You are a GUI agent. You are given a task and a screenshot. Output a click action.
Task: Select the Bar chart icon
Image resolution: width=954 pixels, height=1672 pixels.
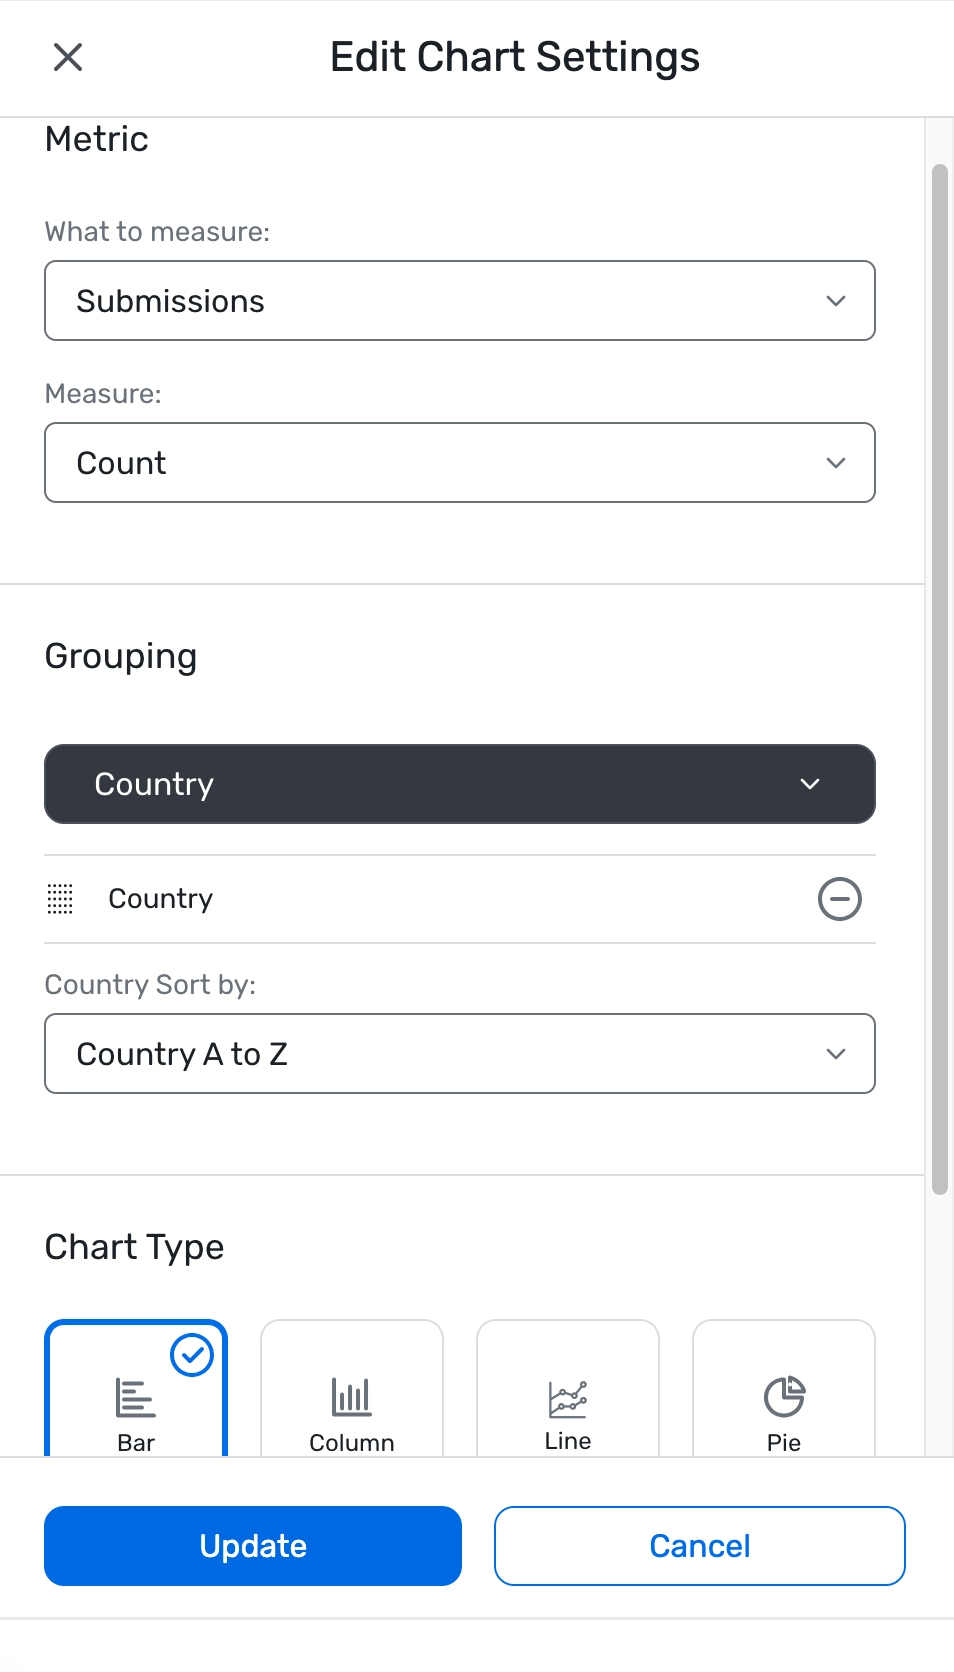tap(136, 1397)
